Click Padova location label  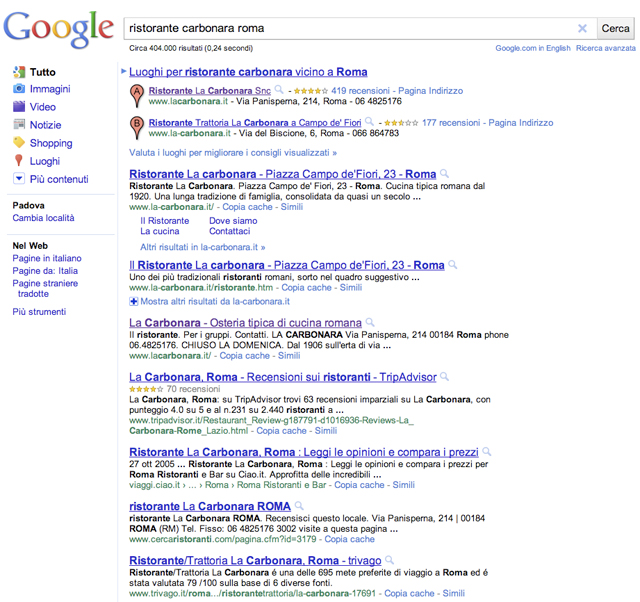[28, 205]
